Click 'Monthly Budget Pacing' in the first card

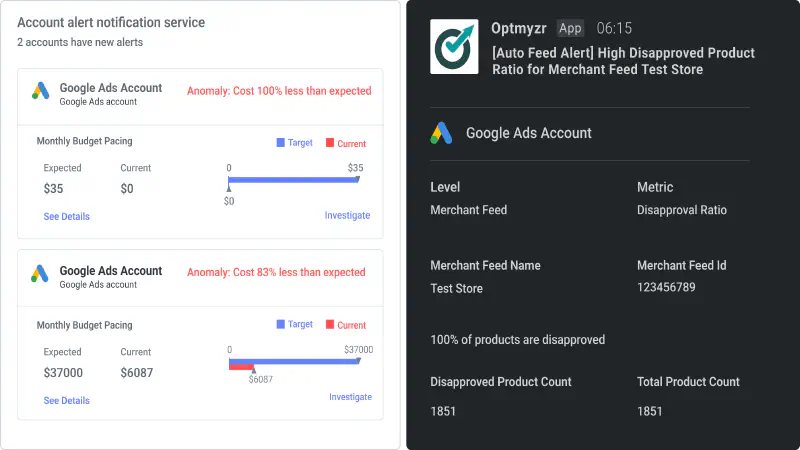click(x=84, y=141)
